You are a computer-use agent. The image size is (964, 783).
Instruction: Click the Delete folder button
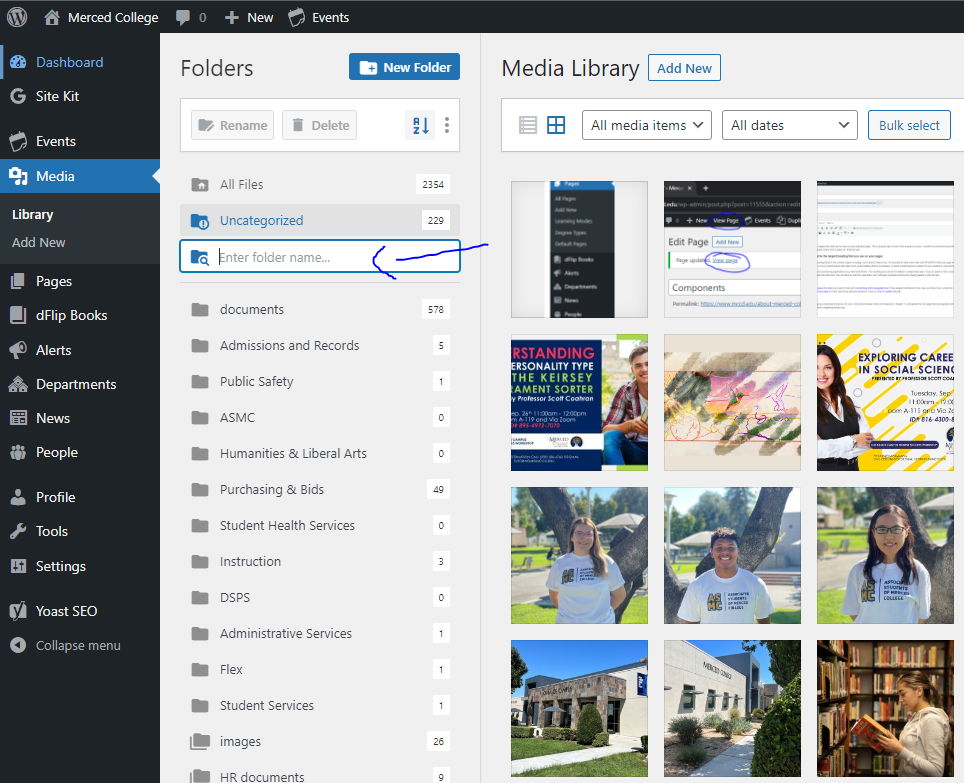(x=319, y=125)
